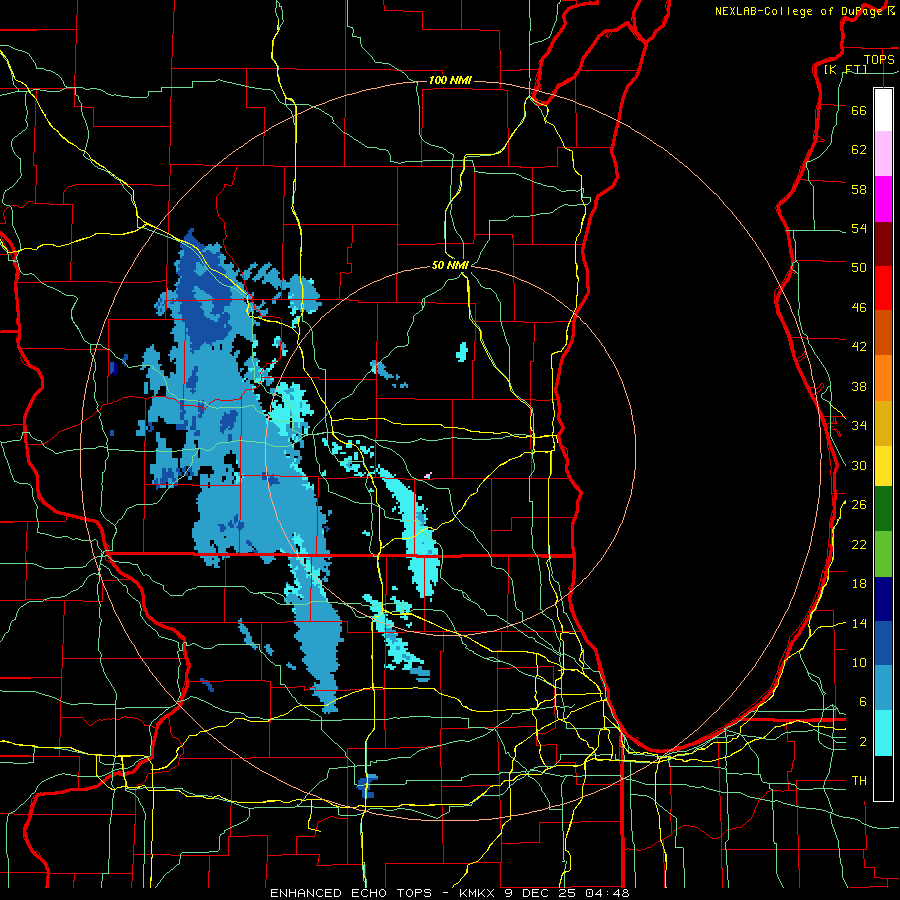Pick the dark green legend swatch
This screenshot has height=900, width=900.
tap(883, 509)
